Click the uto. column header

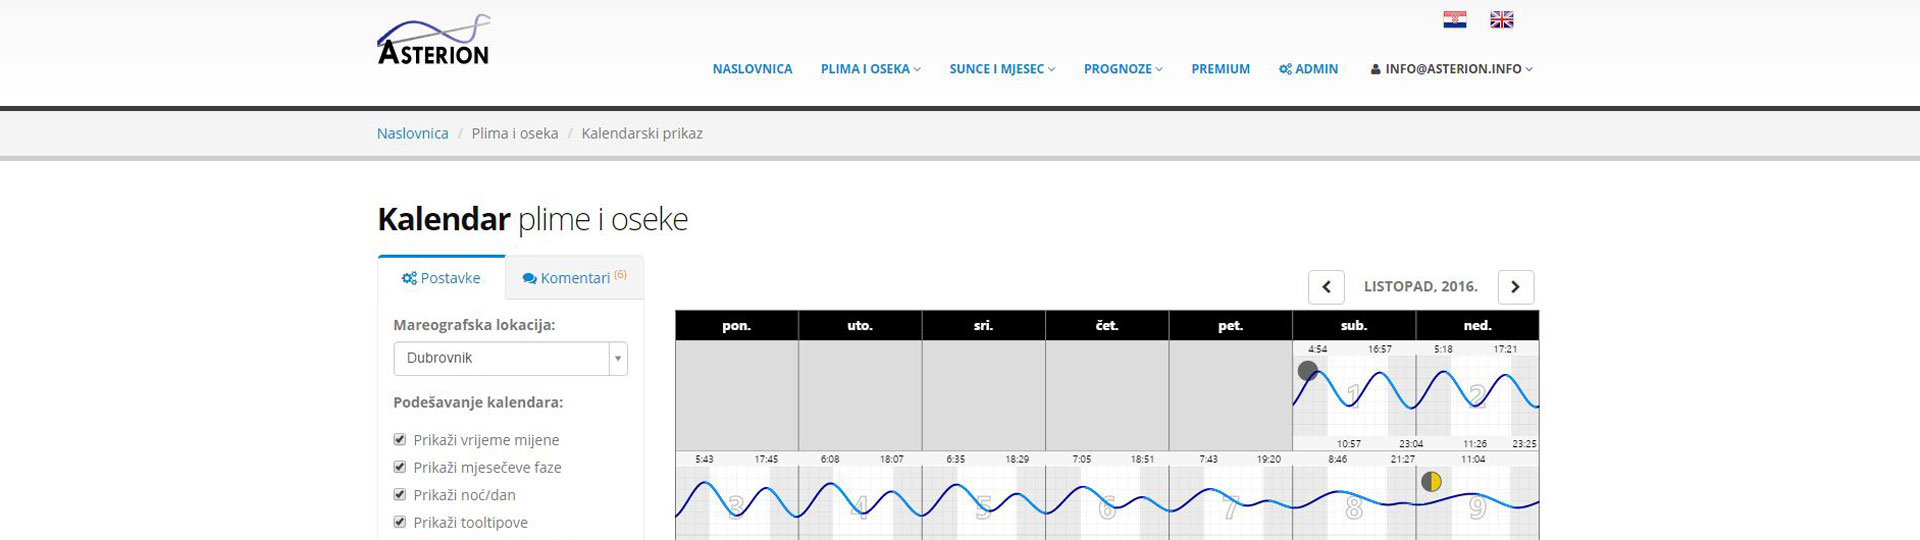pos(860,325)
